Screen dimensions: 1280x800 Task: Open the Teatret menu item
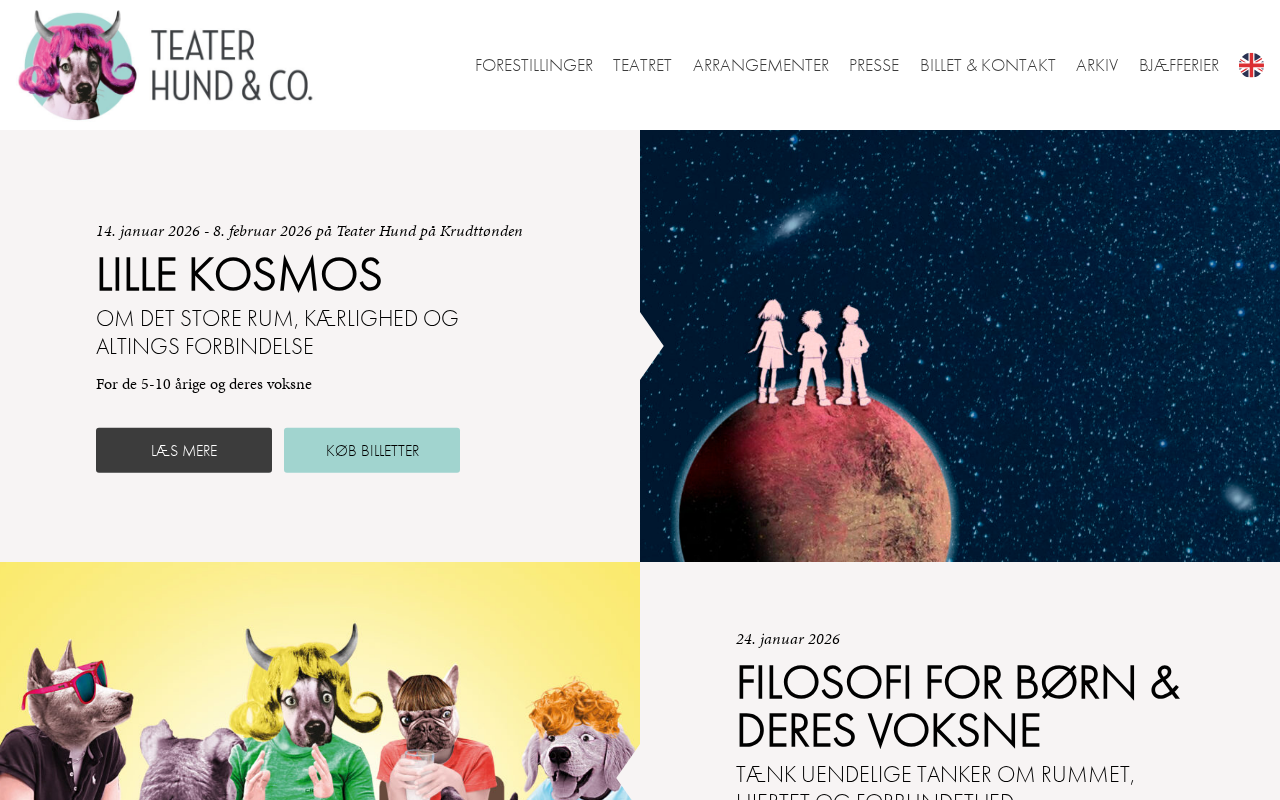point(642,65)
